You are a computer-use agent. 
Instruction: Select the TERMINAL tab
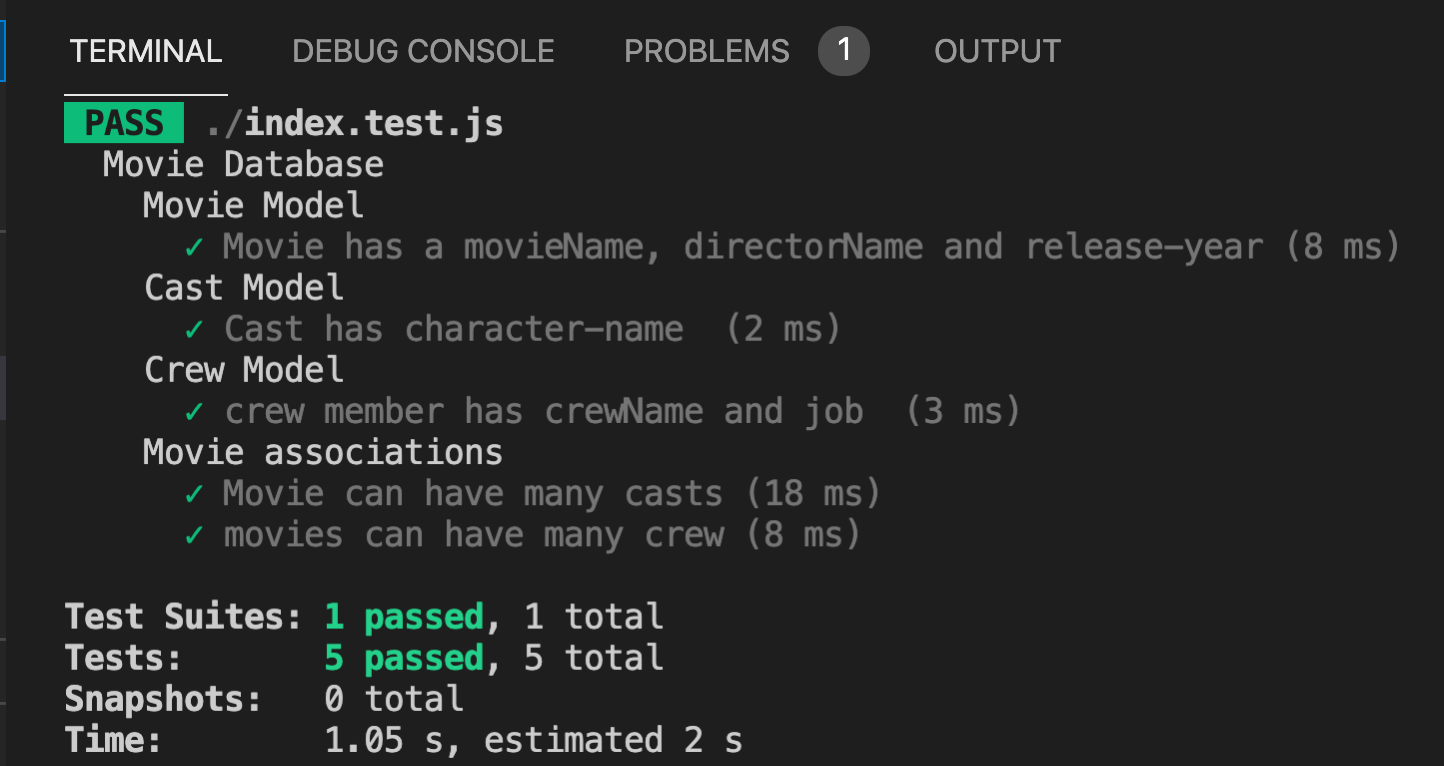pyautogui.click(x=145, y=51)
